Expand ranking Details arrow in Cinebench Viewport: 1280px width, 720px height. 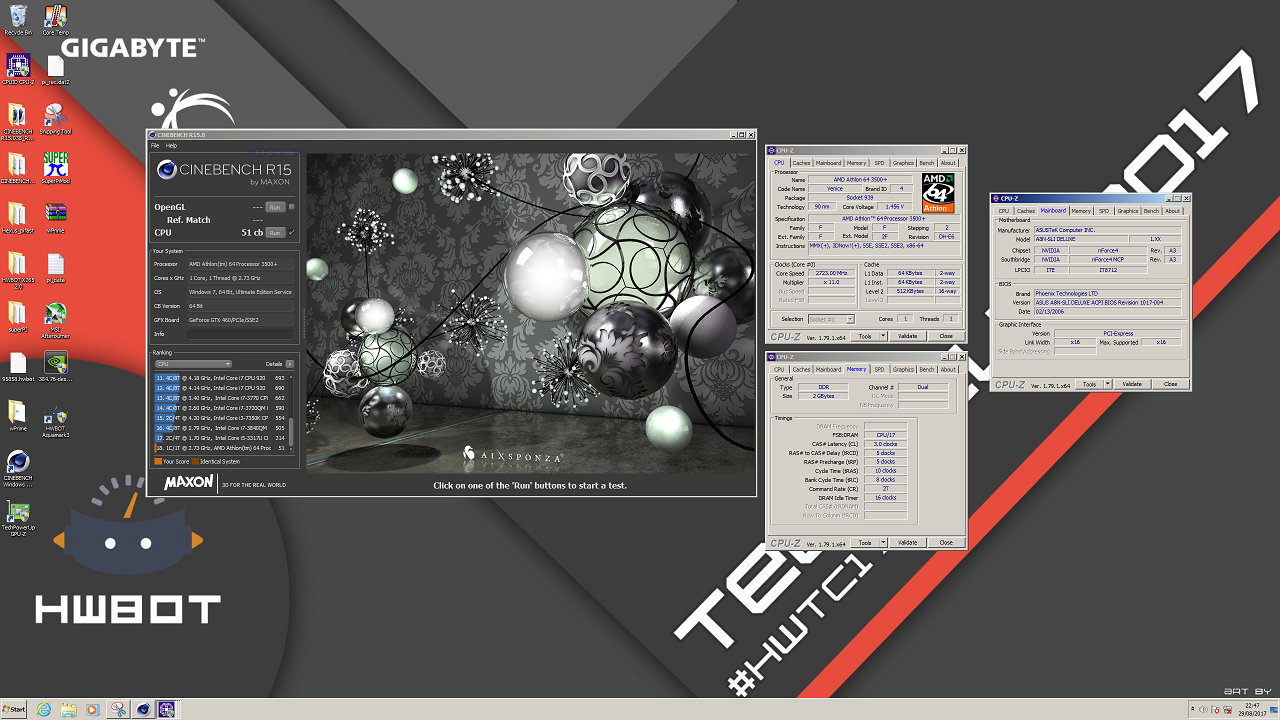tap(290, 364)
